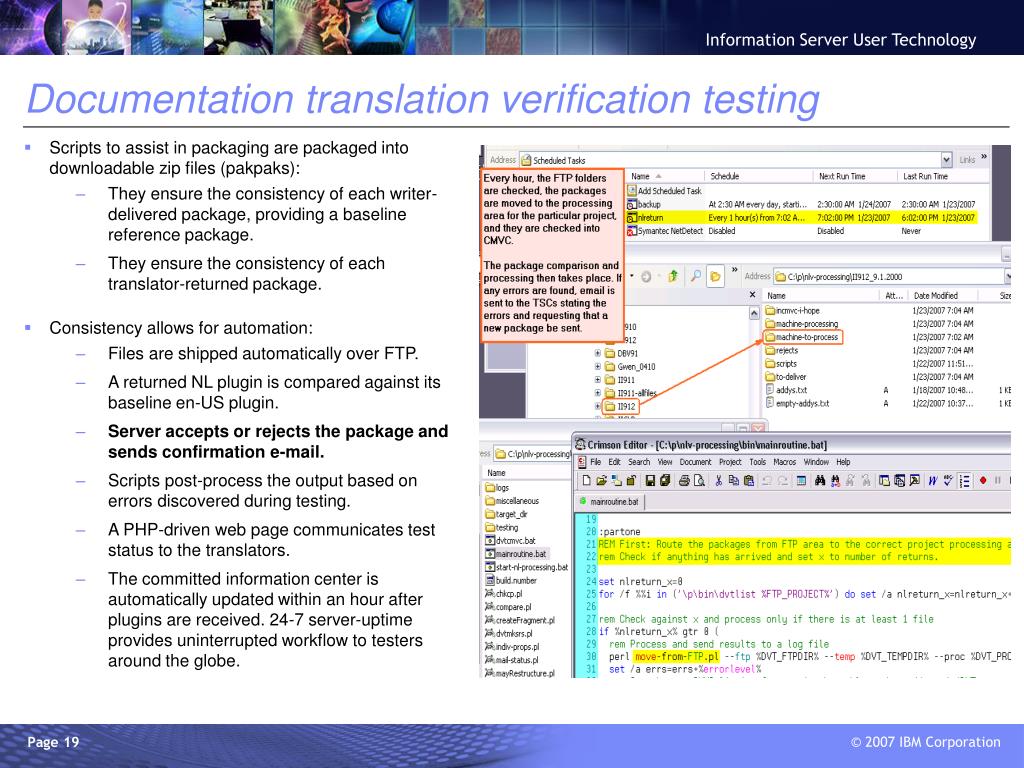The height and width of the screenshot is (768, 1024).
Task: Click red Record Macro button in Crimson Editor
Action: 983,481
